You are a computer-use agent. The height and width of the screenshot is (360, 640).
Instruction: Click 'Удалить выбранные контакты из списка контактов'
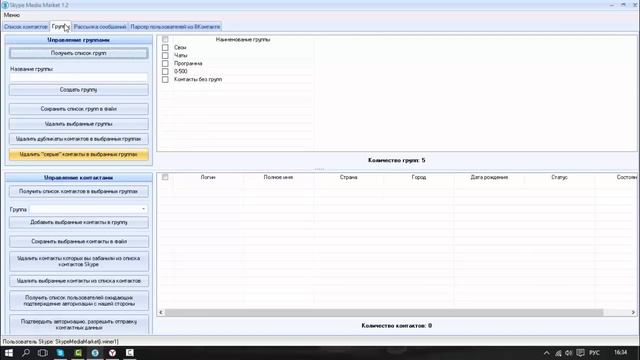79,281
